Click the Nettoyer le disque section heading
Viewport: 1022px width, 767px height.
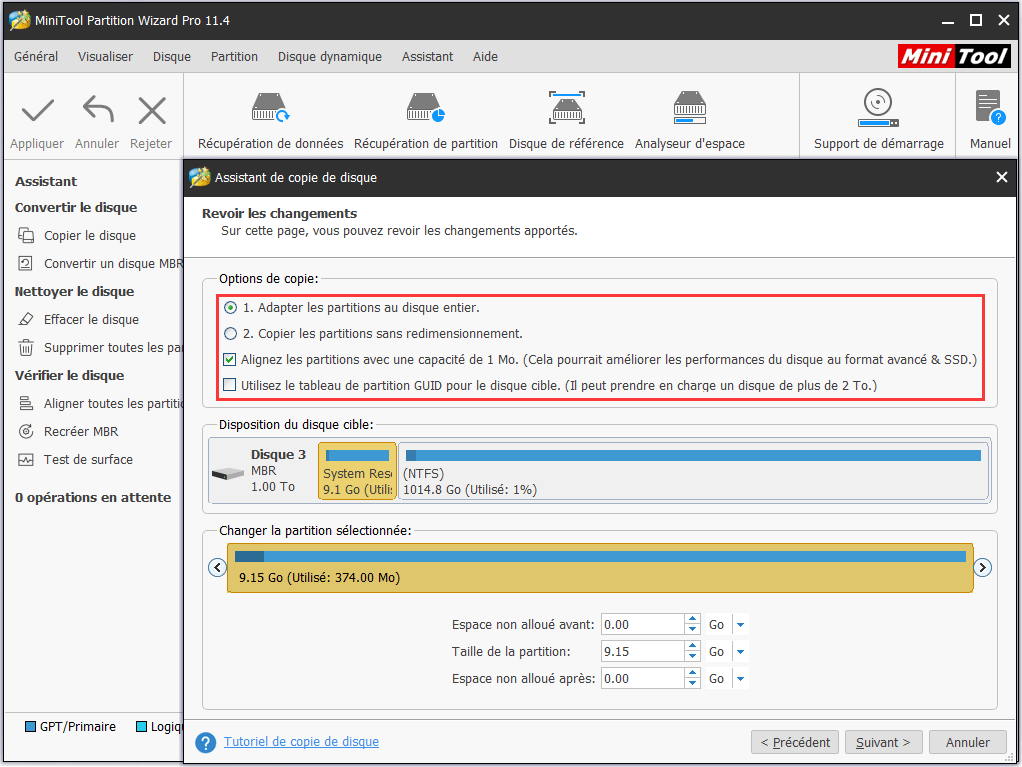(x=74, y=291)
